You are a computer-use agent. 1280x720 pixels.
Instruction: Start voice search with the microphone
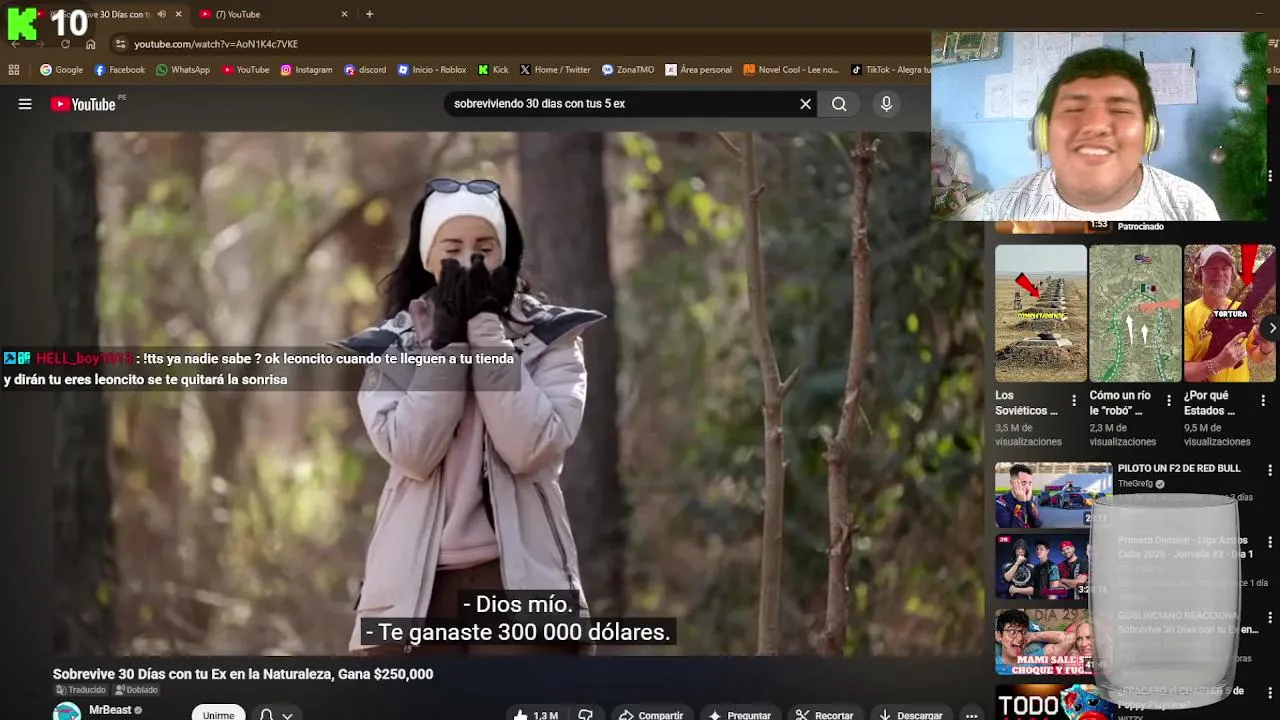click(x=886, y=104)
